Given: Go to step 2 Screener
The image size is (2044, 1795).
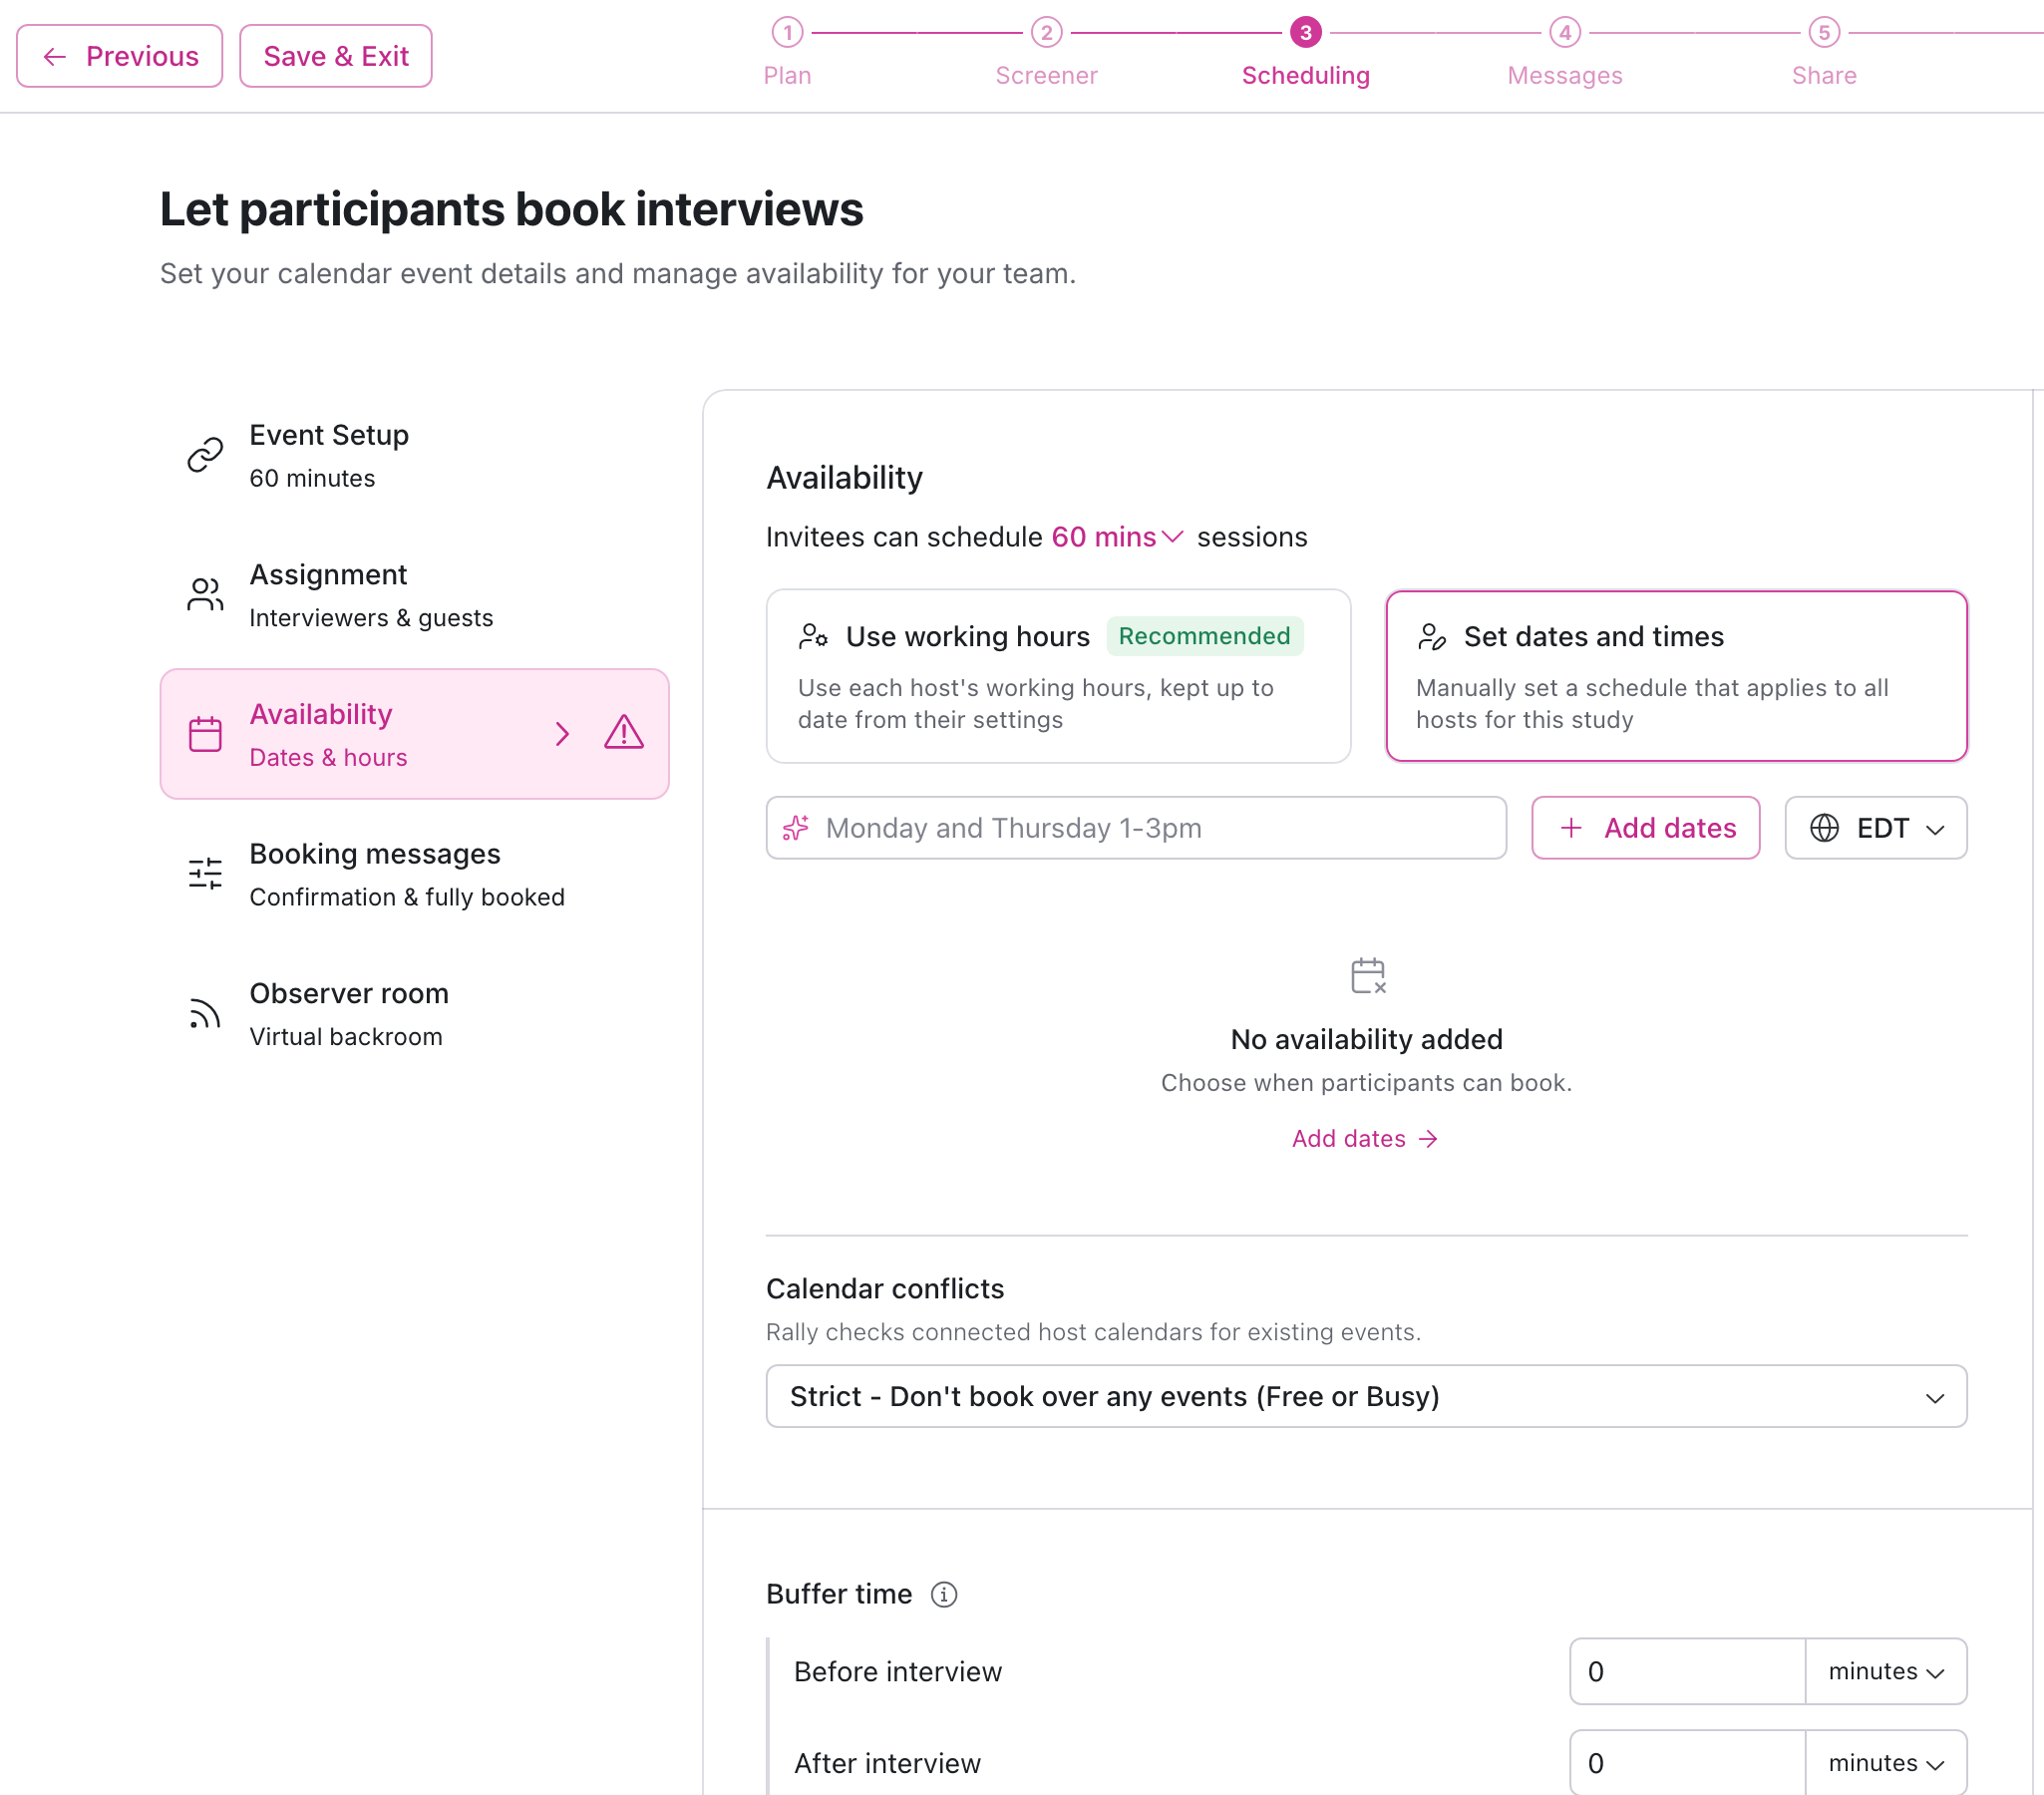Looking at the screenshot, I should (x=1046, y=55).
